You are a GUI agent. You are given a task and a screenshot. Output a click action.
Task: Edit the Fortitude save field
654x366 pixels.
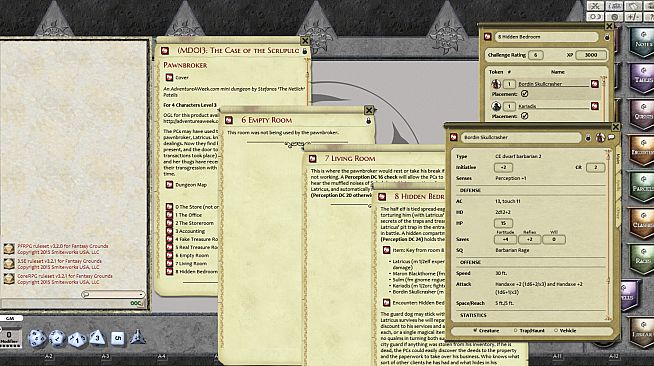coord(505,240)
